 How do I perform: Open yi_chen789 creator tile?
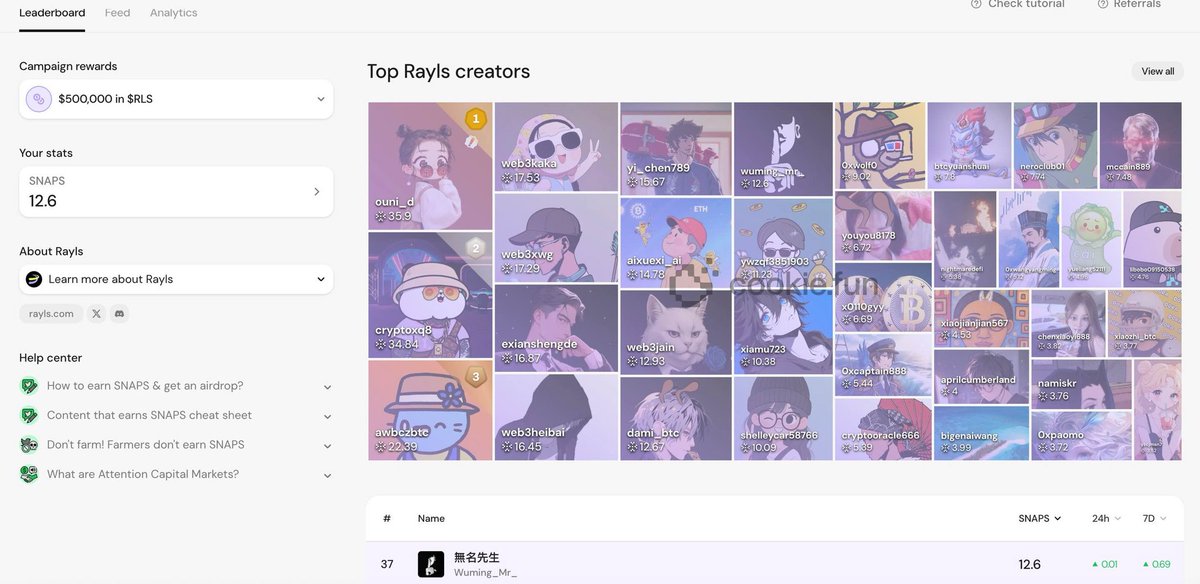676,148
